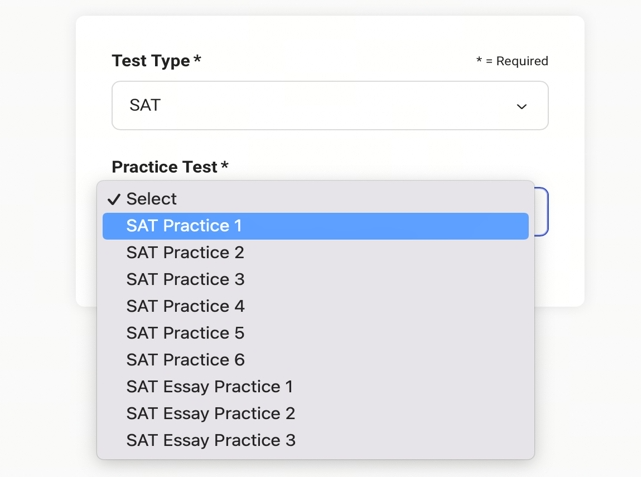
Task: Click the chevron arrow in Test Type field
Action: pos(521,106)
